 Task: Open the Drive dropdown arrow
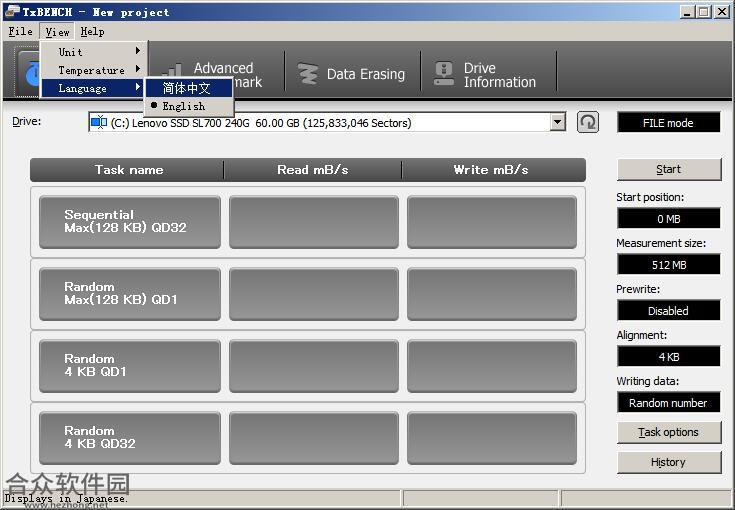pyautogui.click(x=557, y=122)
